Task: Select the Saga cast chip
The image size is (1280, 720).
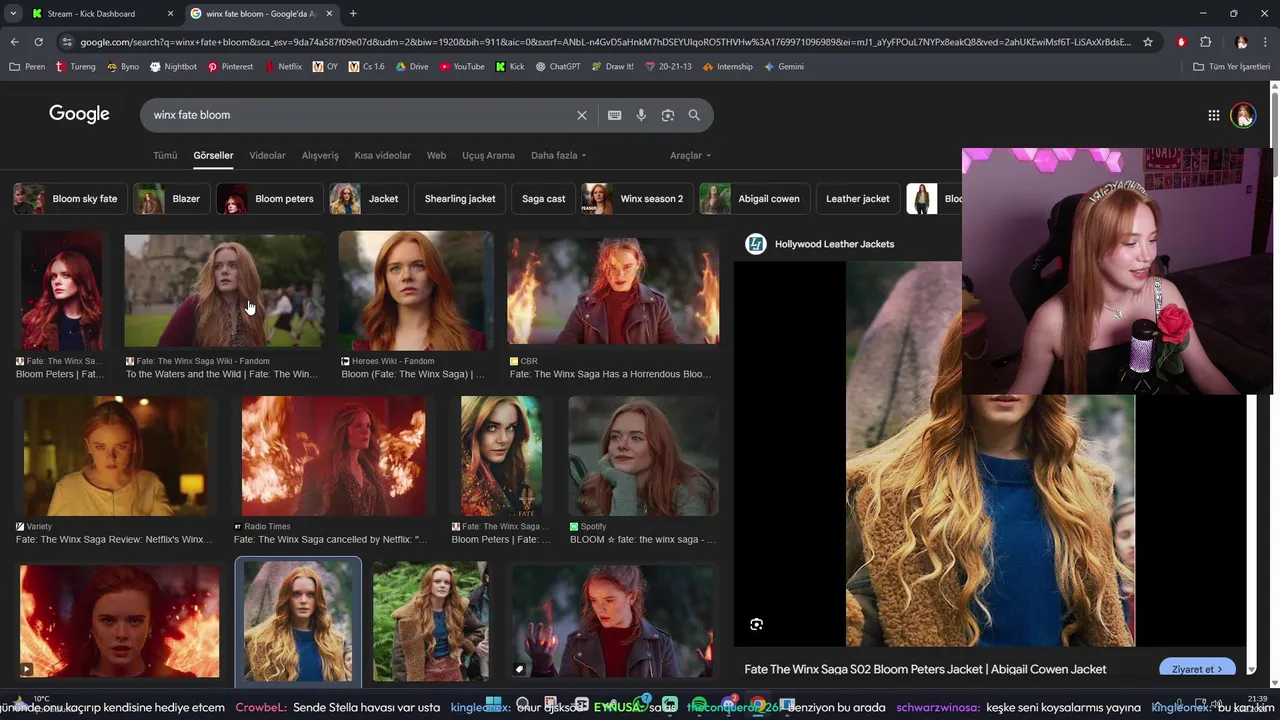Action: 543,199
